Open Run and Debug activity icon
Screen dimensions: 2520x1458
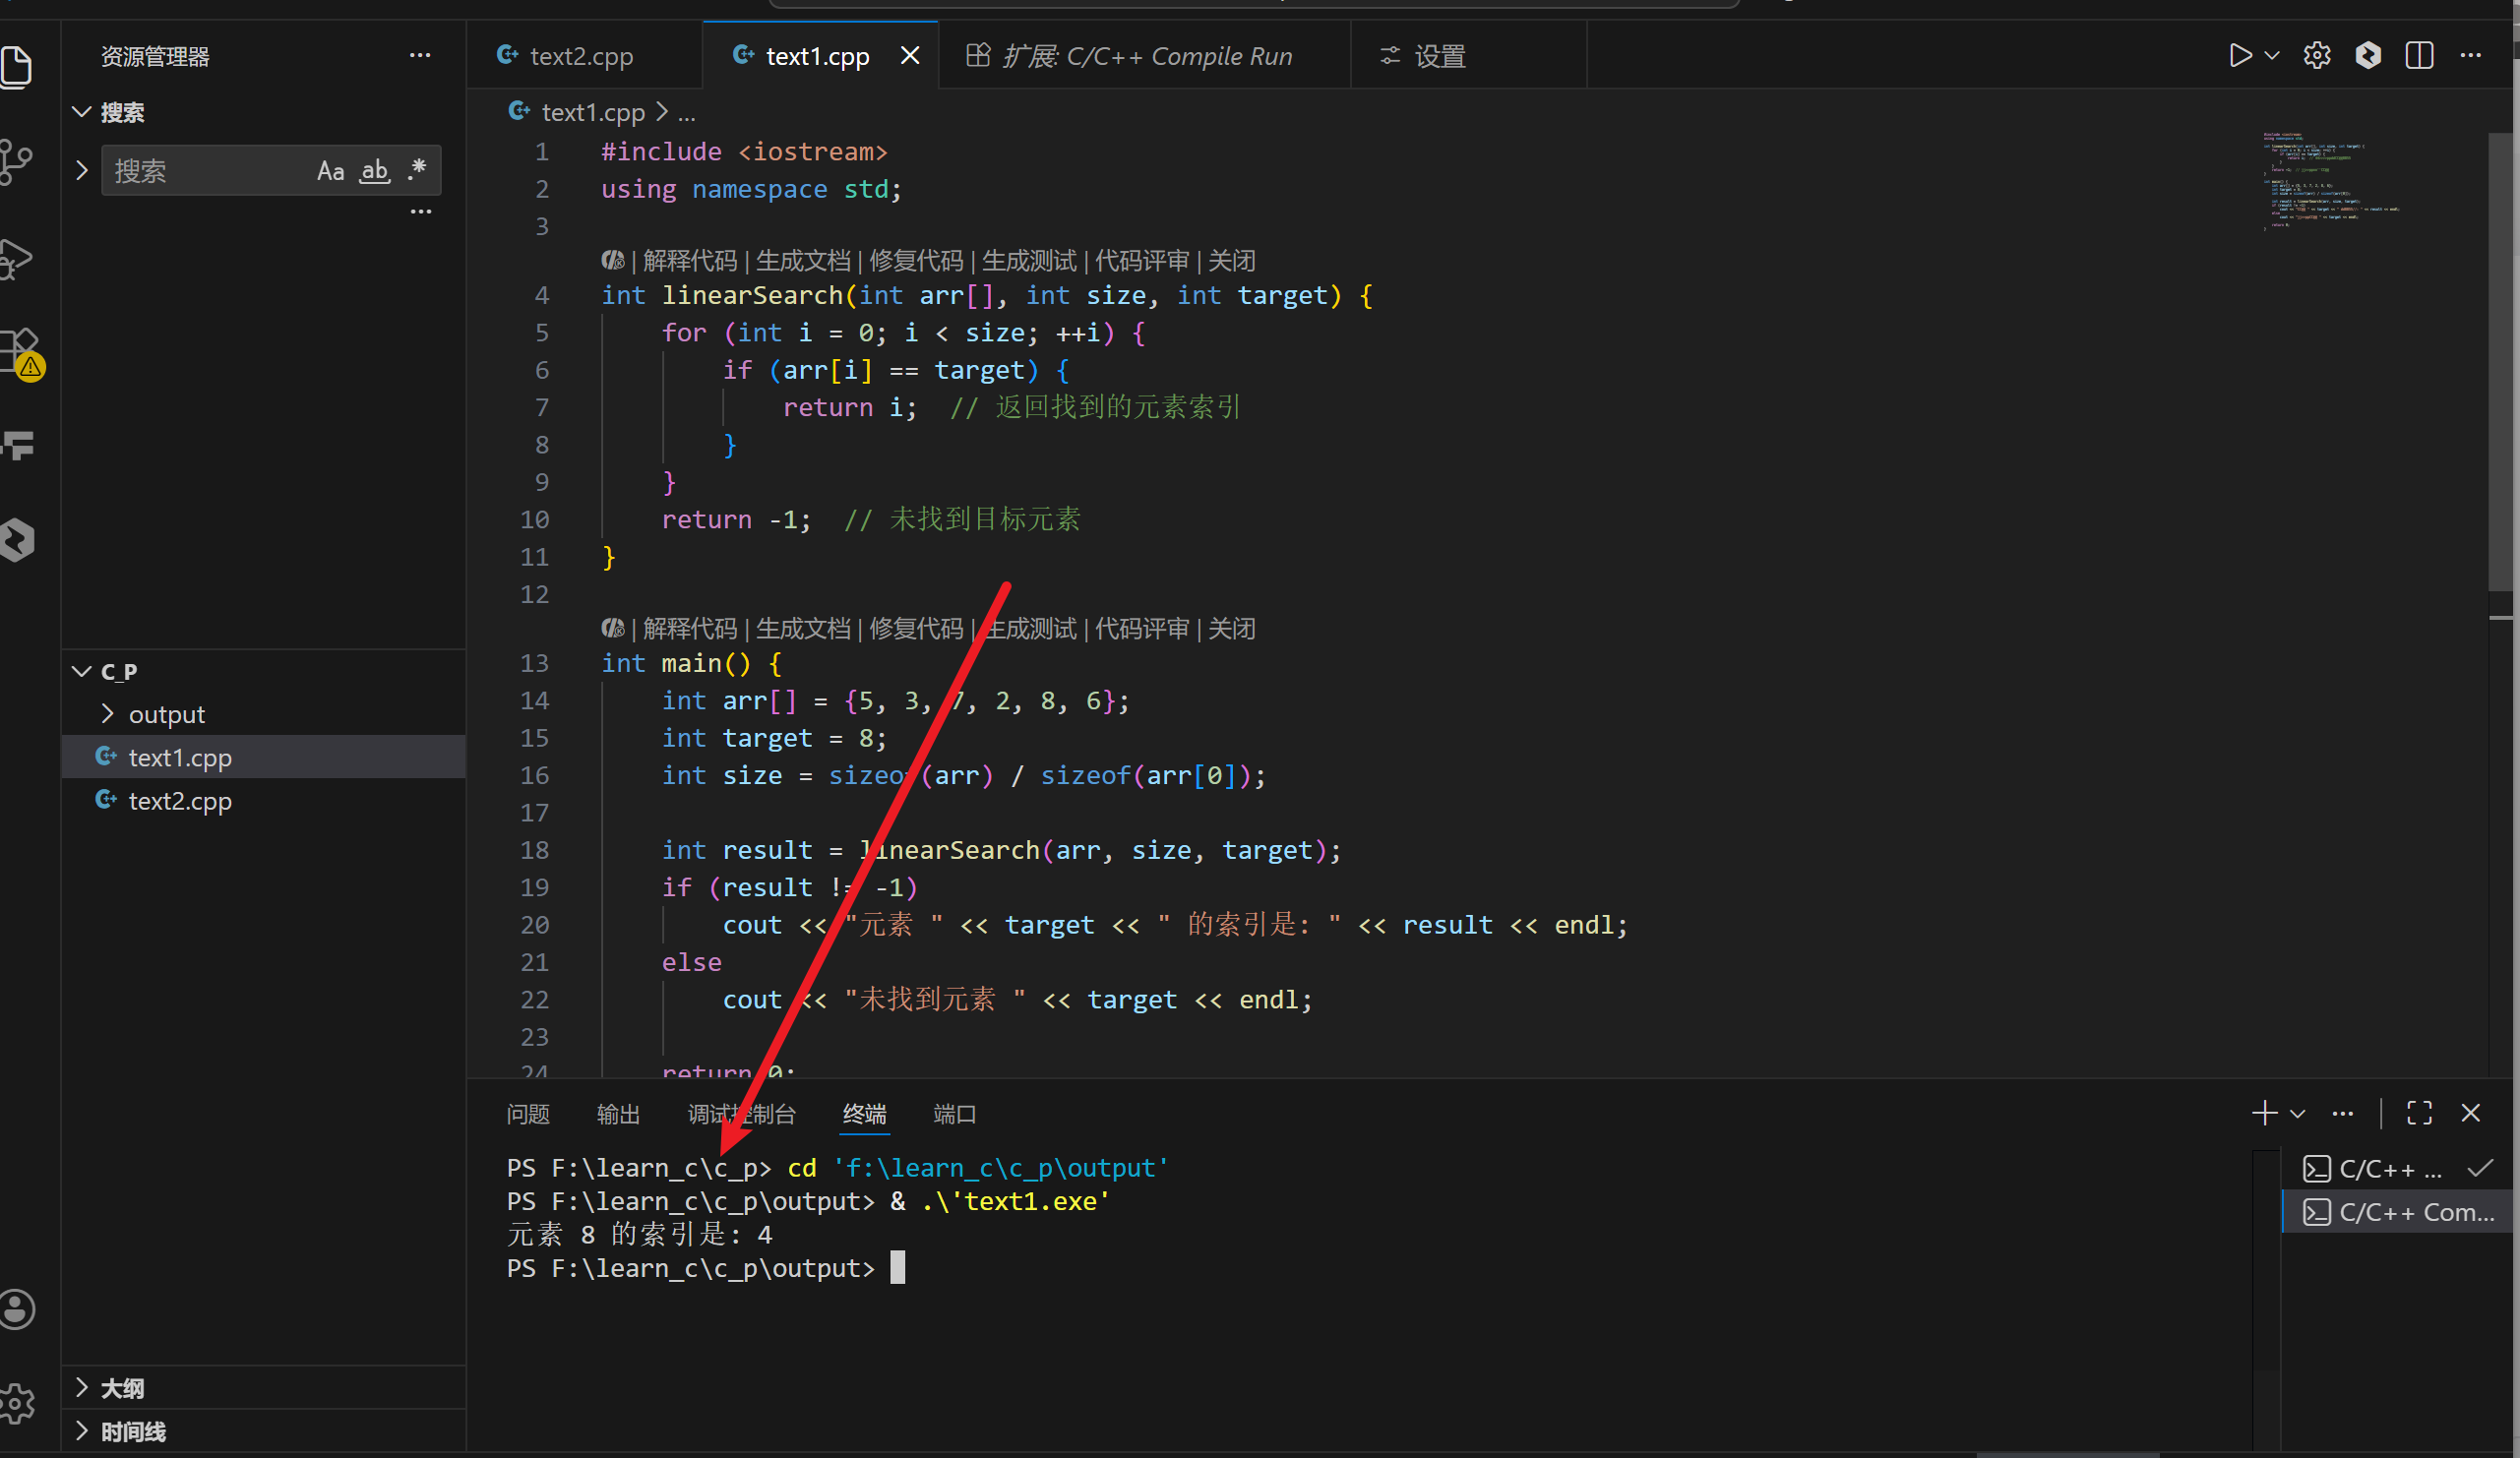[16, 260]
